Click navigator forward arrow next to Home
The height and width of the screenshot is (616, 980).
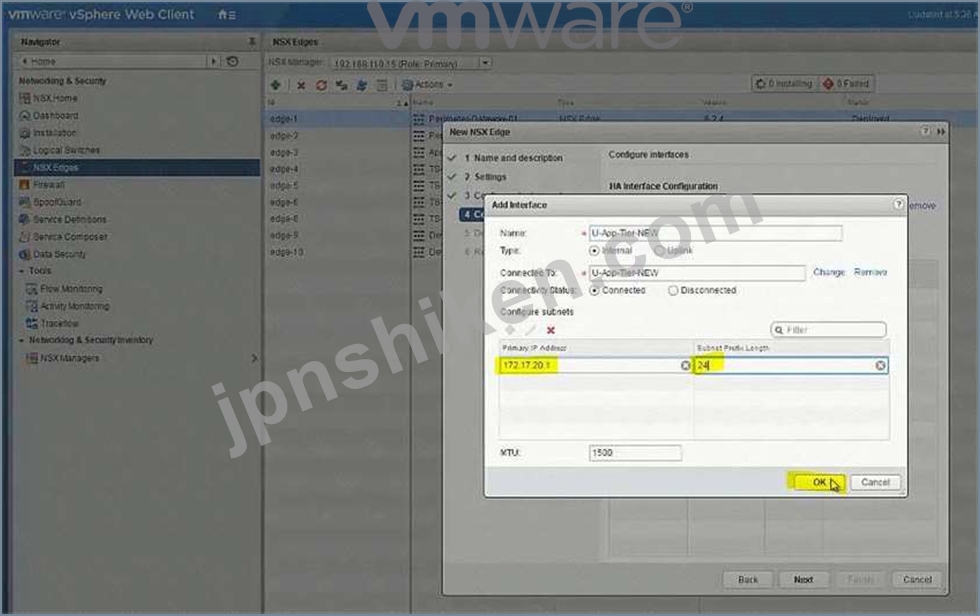tap(214, 61)
